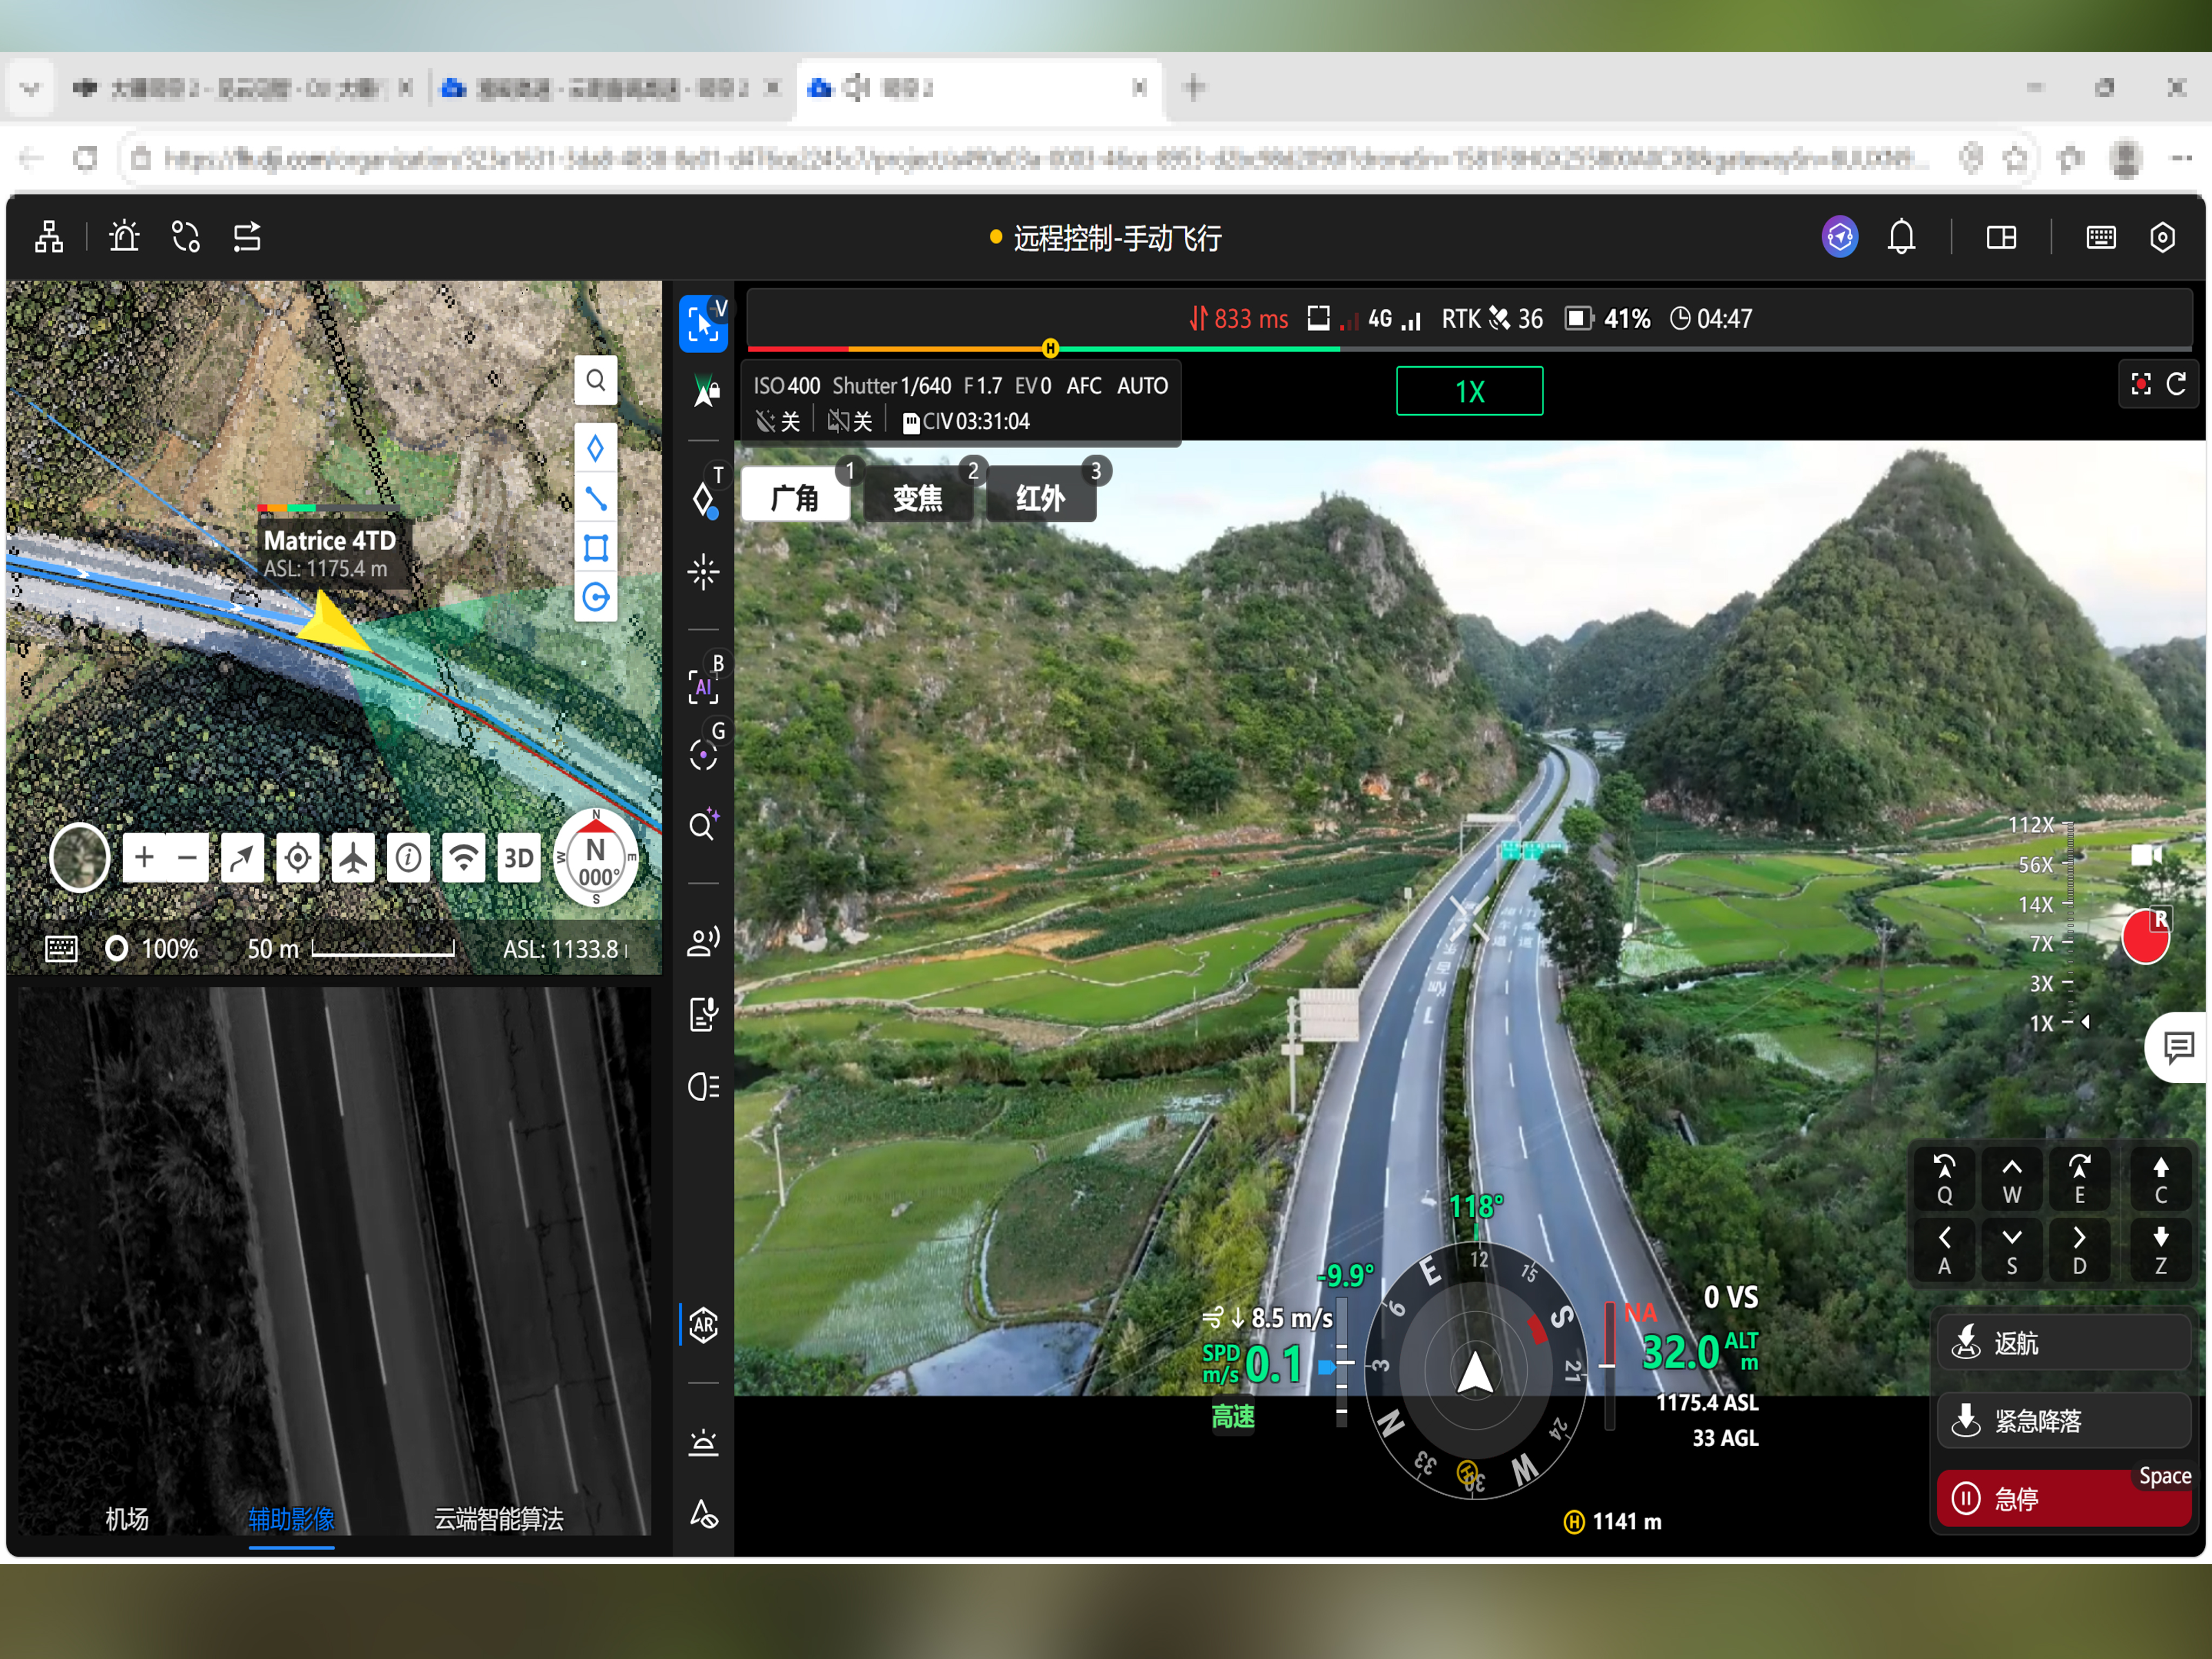Screen dimensions: 2212x1659
Task: Open the keyboard shortcuts icon in top bar
Action: click(2100, 237)
